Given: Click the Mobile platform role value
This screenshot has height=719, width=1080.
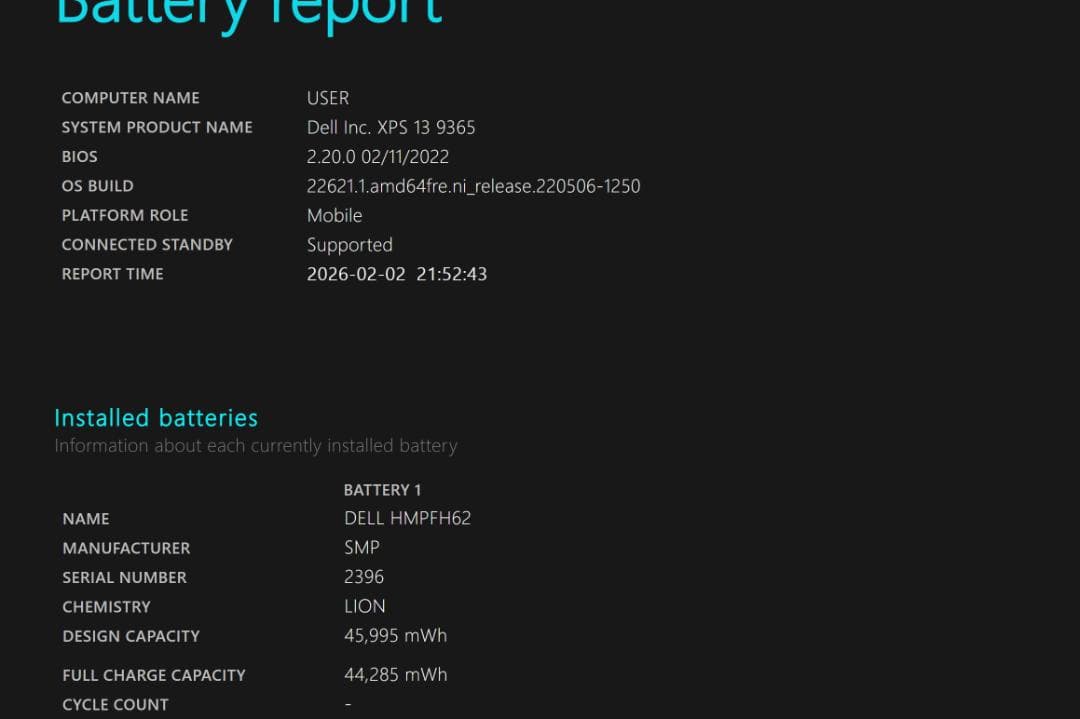Looking at the screenshot, I should [334, 215].
